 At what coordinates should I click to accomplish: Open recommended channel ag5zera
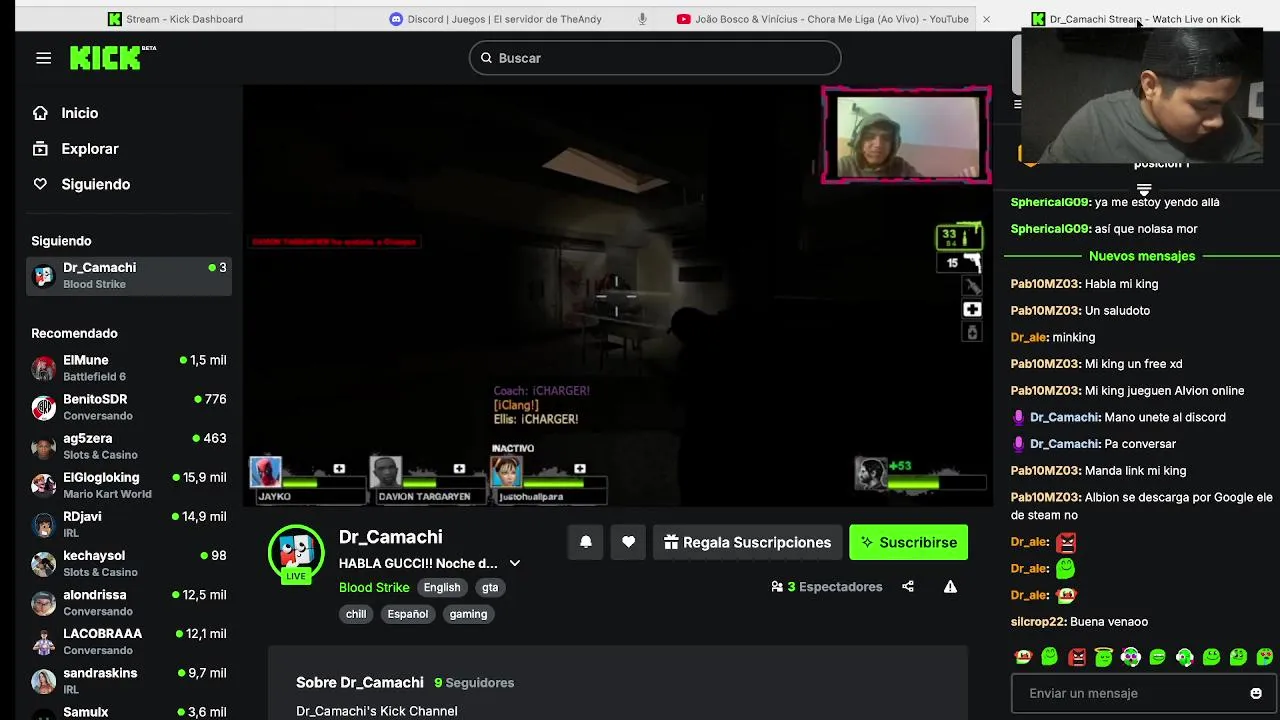coord(130,446)
